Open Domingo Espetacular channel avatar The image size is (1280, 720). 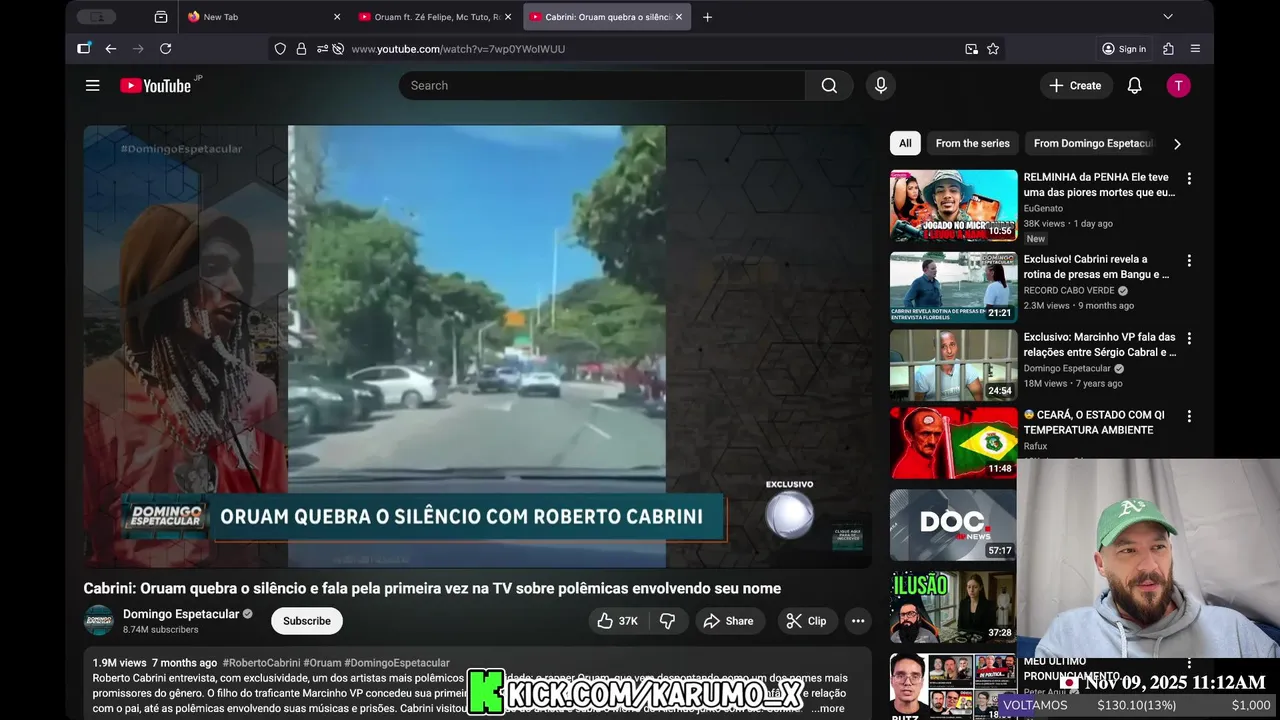(98, 621)
